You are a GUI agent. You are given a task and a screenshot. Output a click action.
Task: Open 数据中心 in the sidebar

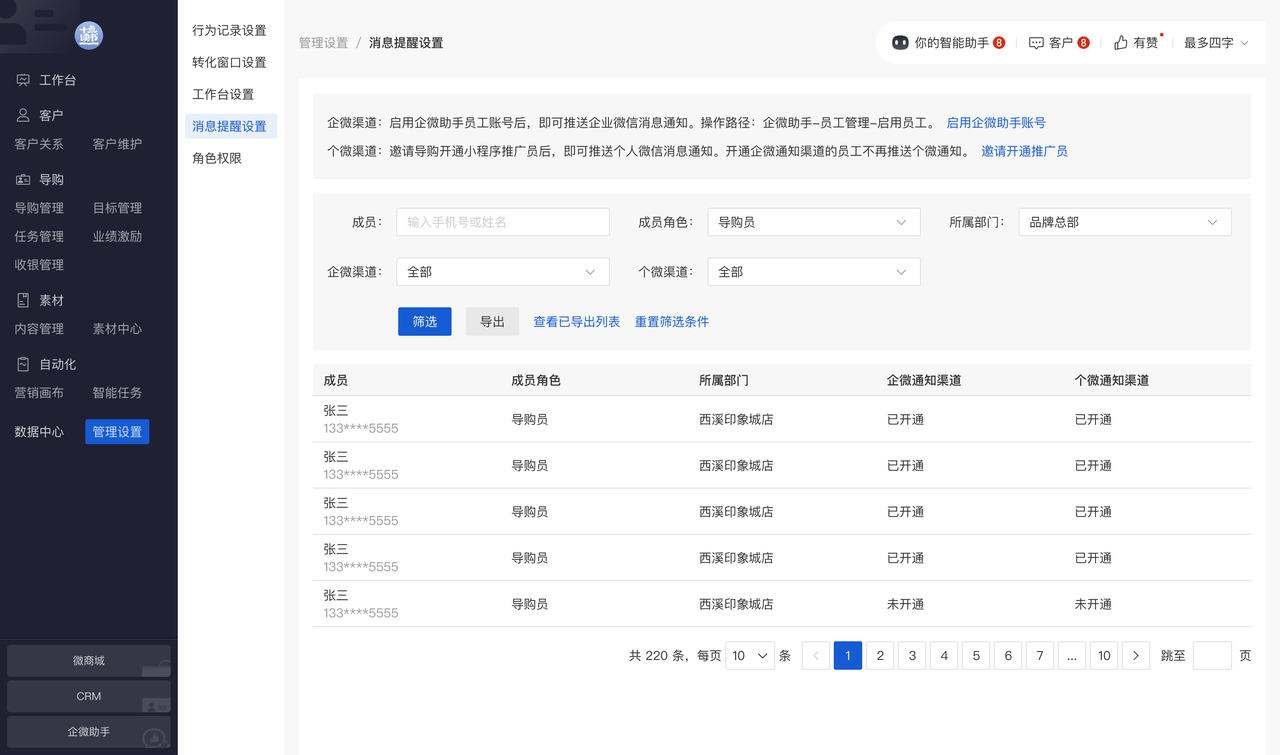tap(39, 432)
